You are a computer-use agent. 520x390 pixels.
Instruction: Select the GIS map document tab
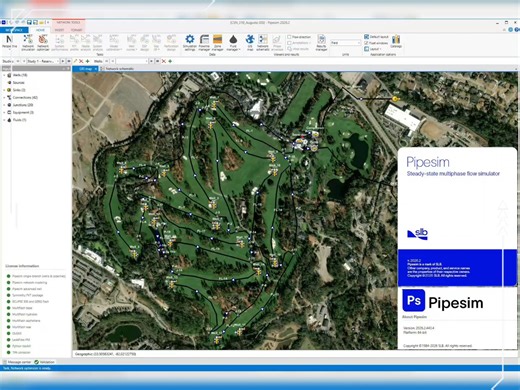(x=85, y=69)
